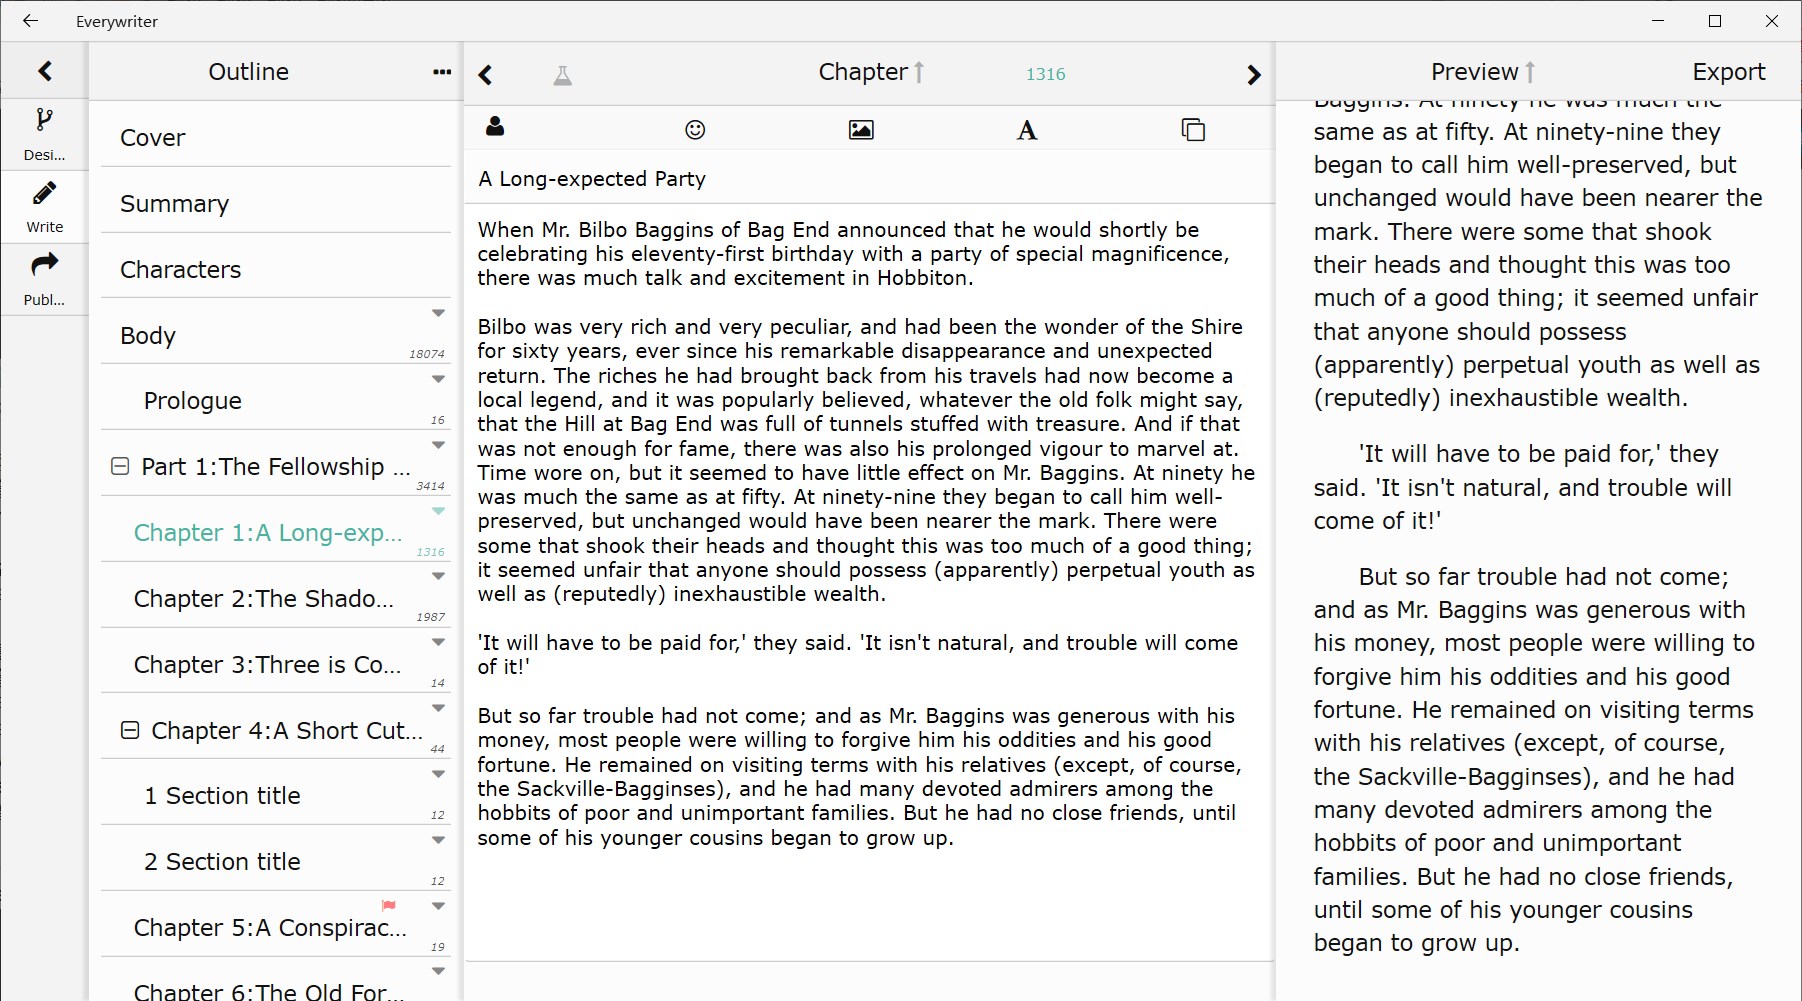Viewport: 1802px width, 1001px height.
Task: Click the red flag on Chapter 5
Action: pyautogui.click(x=389, y=905)
